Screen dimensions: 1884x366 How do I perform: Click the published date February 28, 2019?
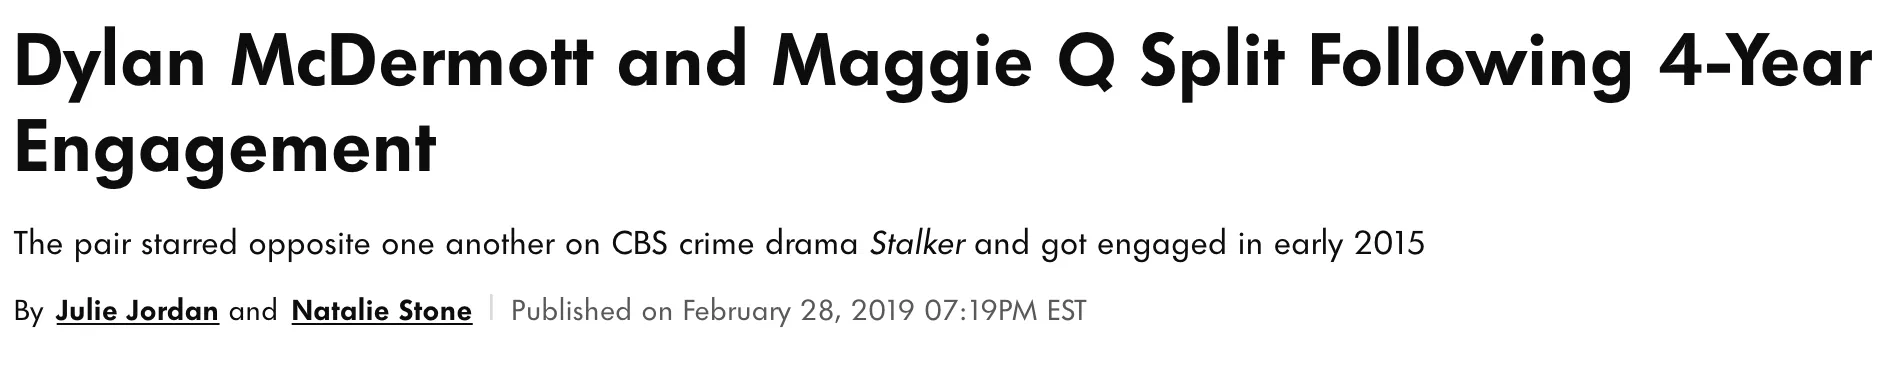pyautogui.click(x=799, y=311)
